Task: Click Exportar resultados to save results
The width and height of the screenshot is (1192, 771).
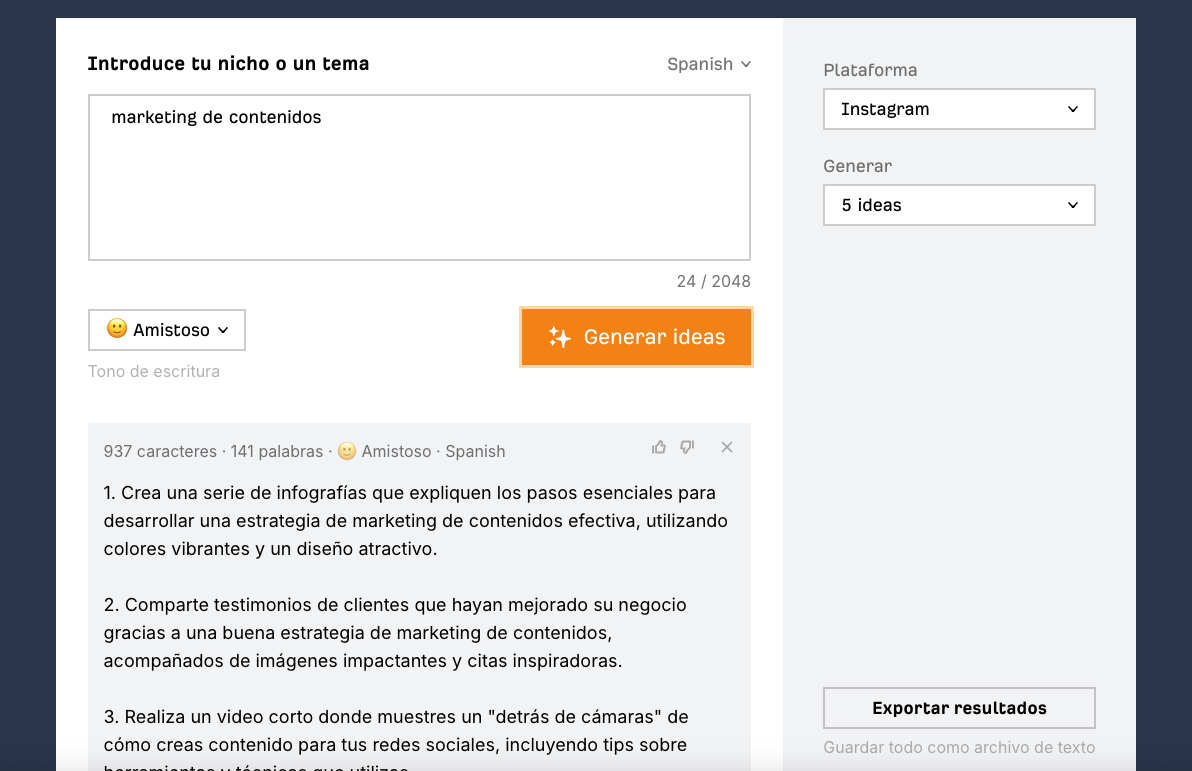Action: point(958,707)
